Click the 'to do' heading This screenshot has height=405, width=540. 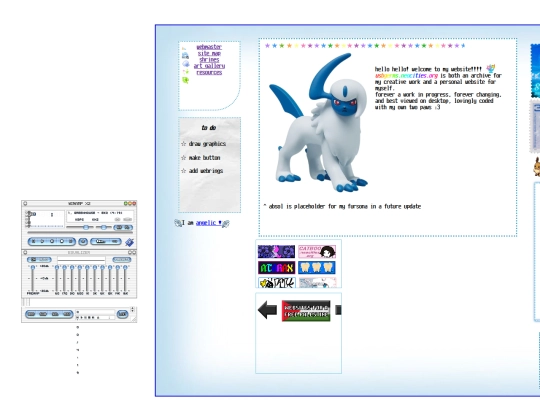coord(209,128)
